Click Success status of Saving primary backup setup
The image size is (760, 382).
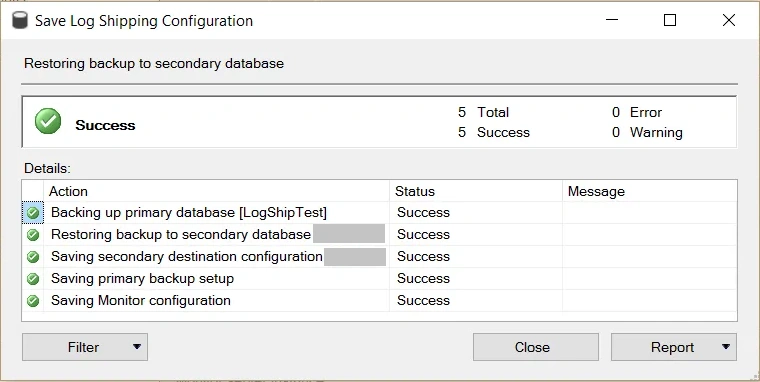tap(423, 279)
